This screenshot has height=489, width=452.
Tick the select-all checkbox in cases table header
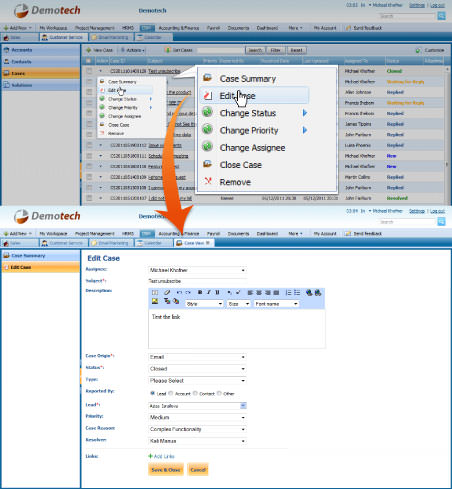coord(88,61)
